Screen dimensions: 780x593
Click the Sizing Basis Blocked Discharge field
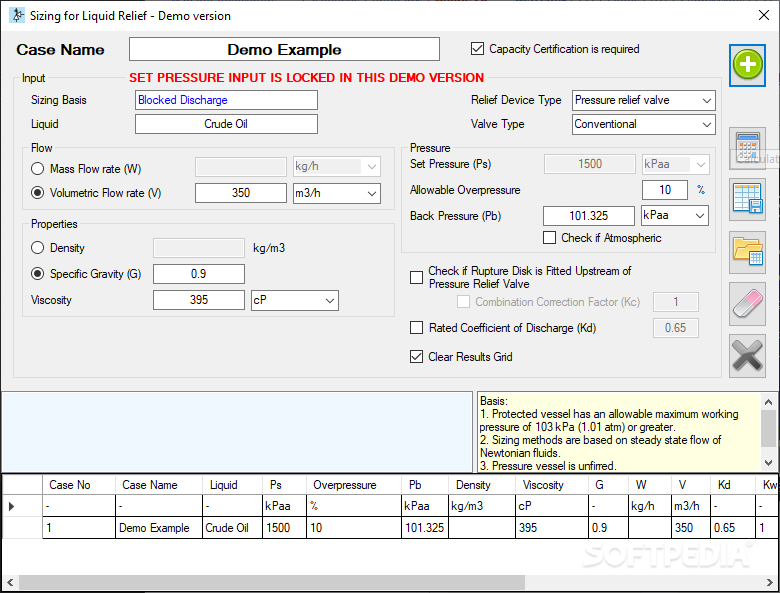click(x=226, y=100)
